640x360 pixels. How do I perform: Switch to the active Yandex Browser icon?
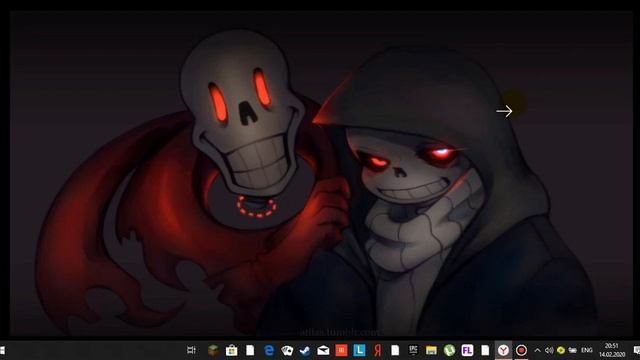(x=503, y=350)
